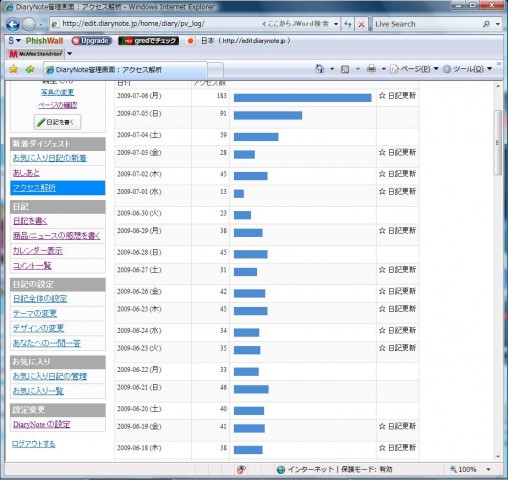The width and height of the screenshot is (508, 480).
Task: Click the browser Forward arrow button
Action: (x=29, y=24)
